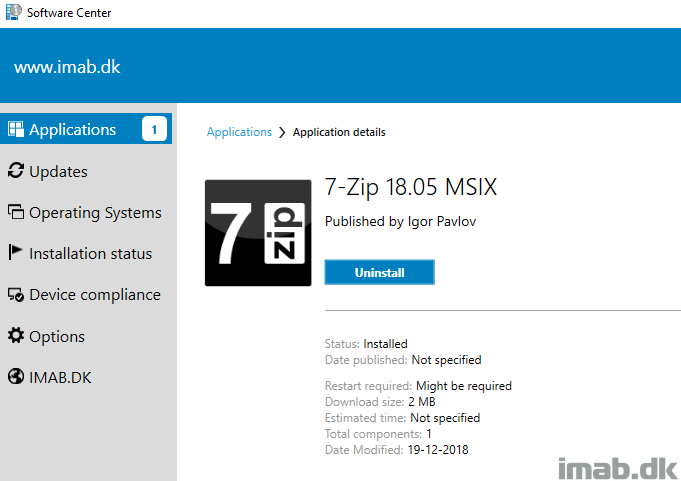Image resolution: width=681 pixels, height=481 pixels.
Task: Click Download size: 2 MB line
Action: (x=380, y=402)
